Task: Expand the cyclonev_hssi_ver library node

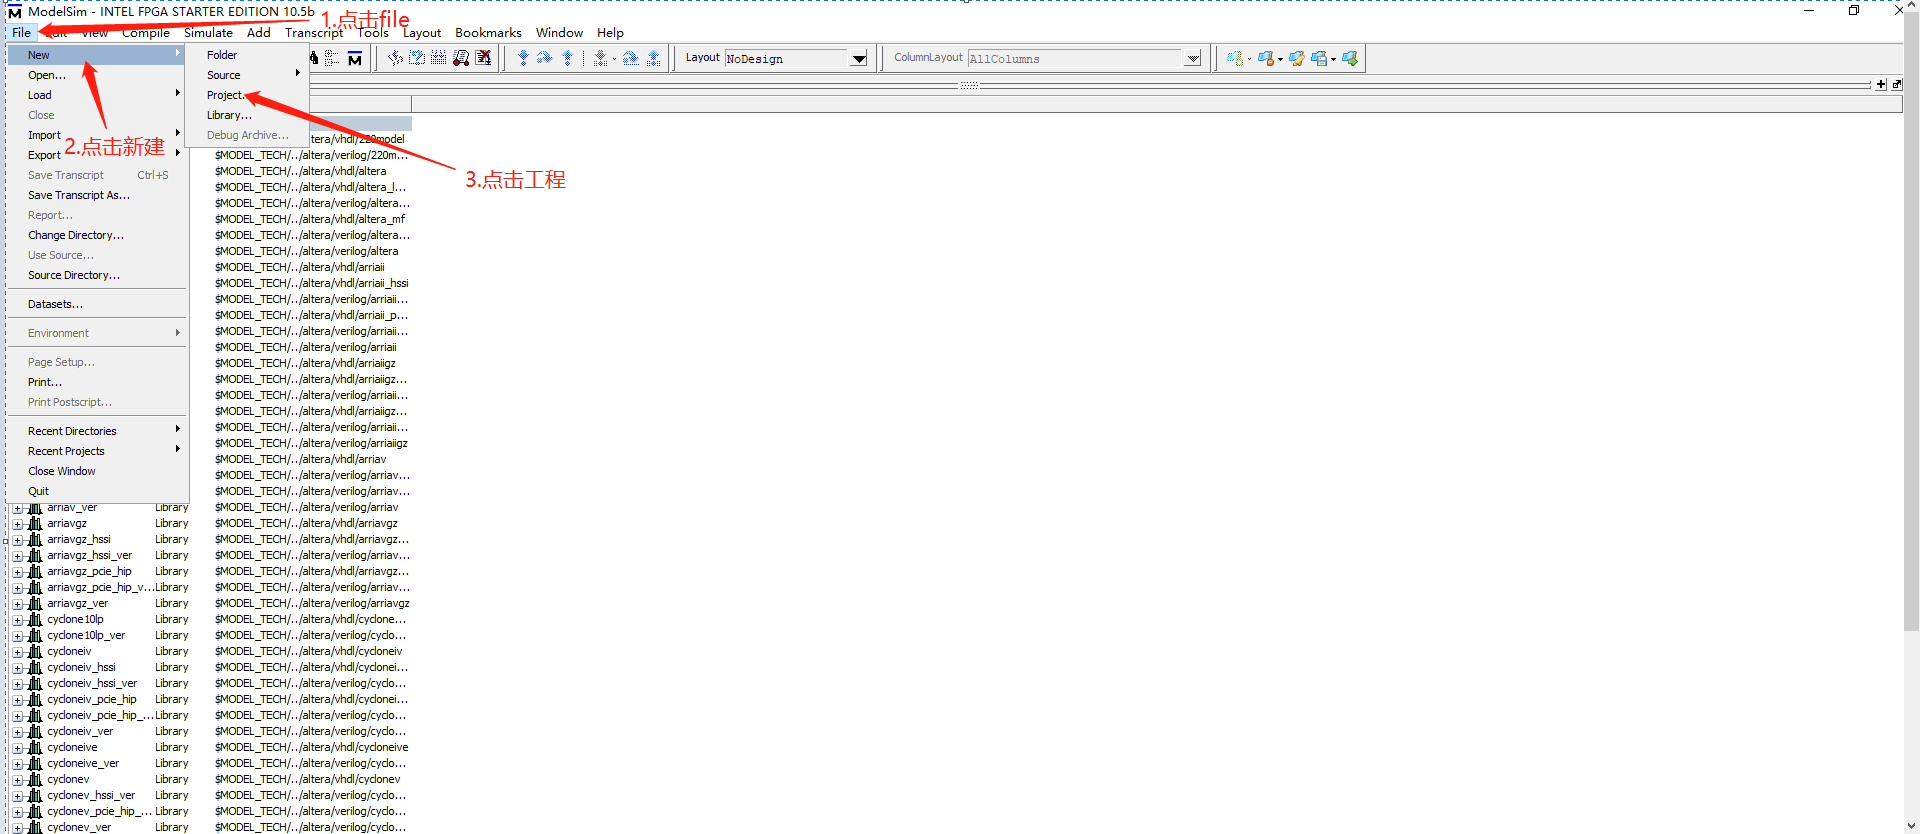Action: 17,796
